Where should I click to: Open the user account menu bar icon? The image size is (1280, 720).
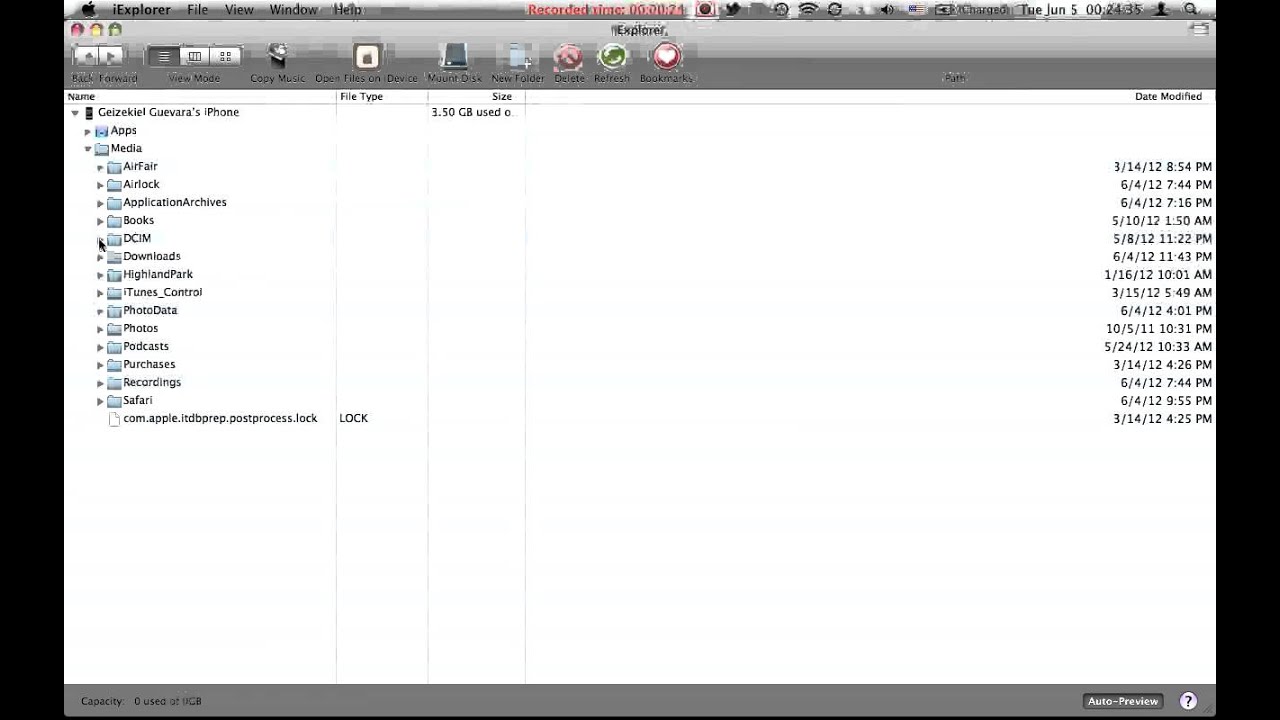pos(1161,9)
